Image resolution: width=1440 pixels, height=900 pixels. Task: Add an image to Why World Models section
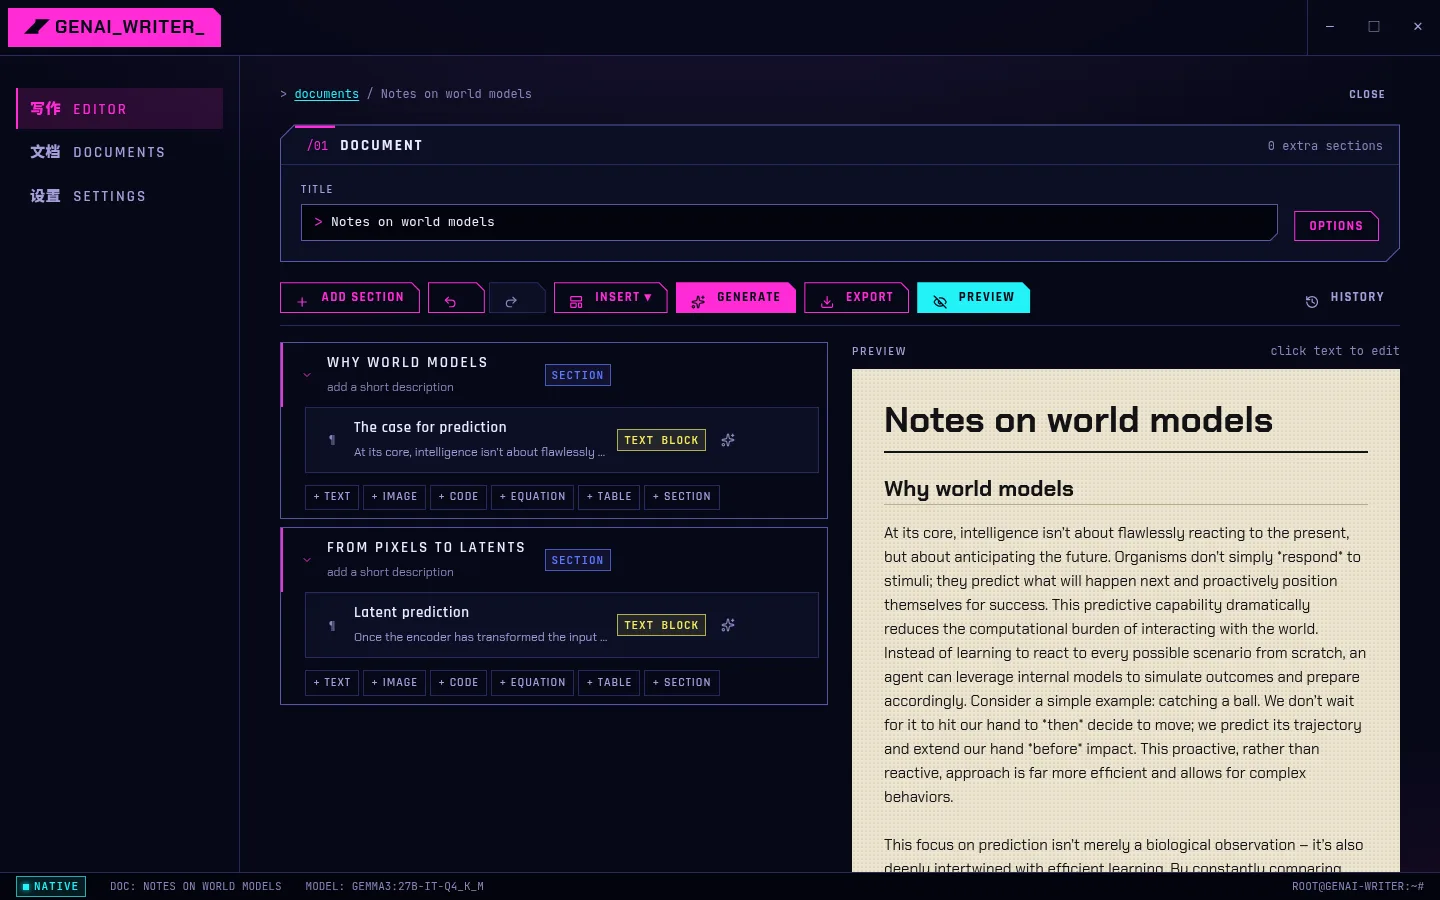click(394, 497)
